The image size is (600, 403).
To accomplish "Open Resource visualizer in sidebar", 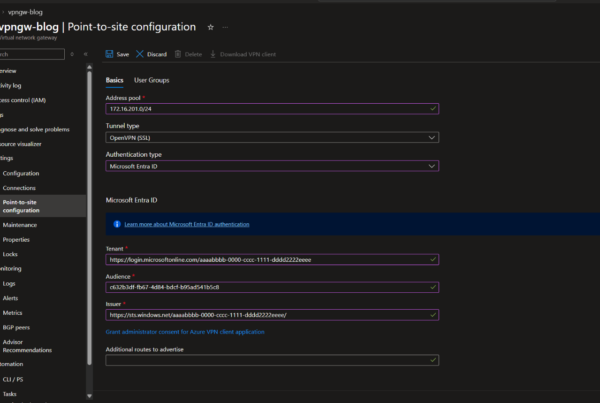I will (21, 144).
